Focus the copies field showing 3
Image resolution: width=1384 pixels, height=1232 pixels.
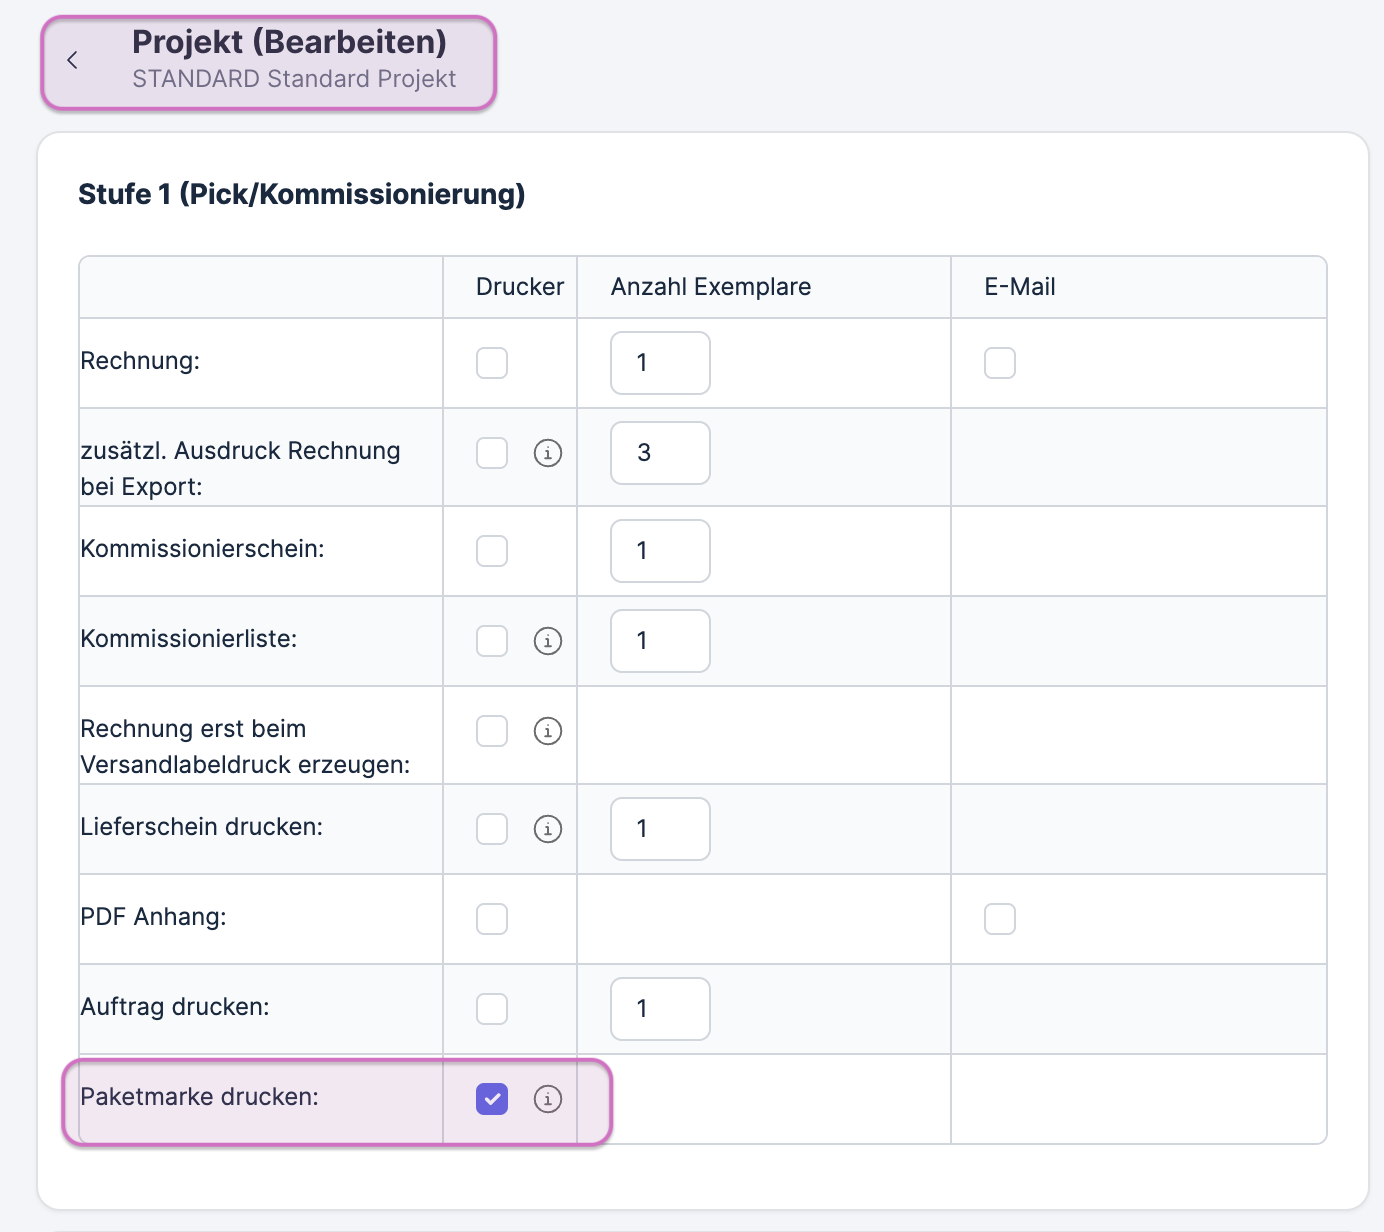(660, 453)
